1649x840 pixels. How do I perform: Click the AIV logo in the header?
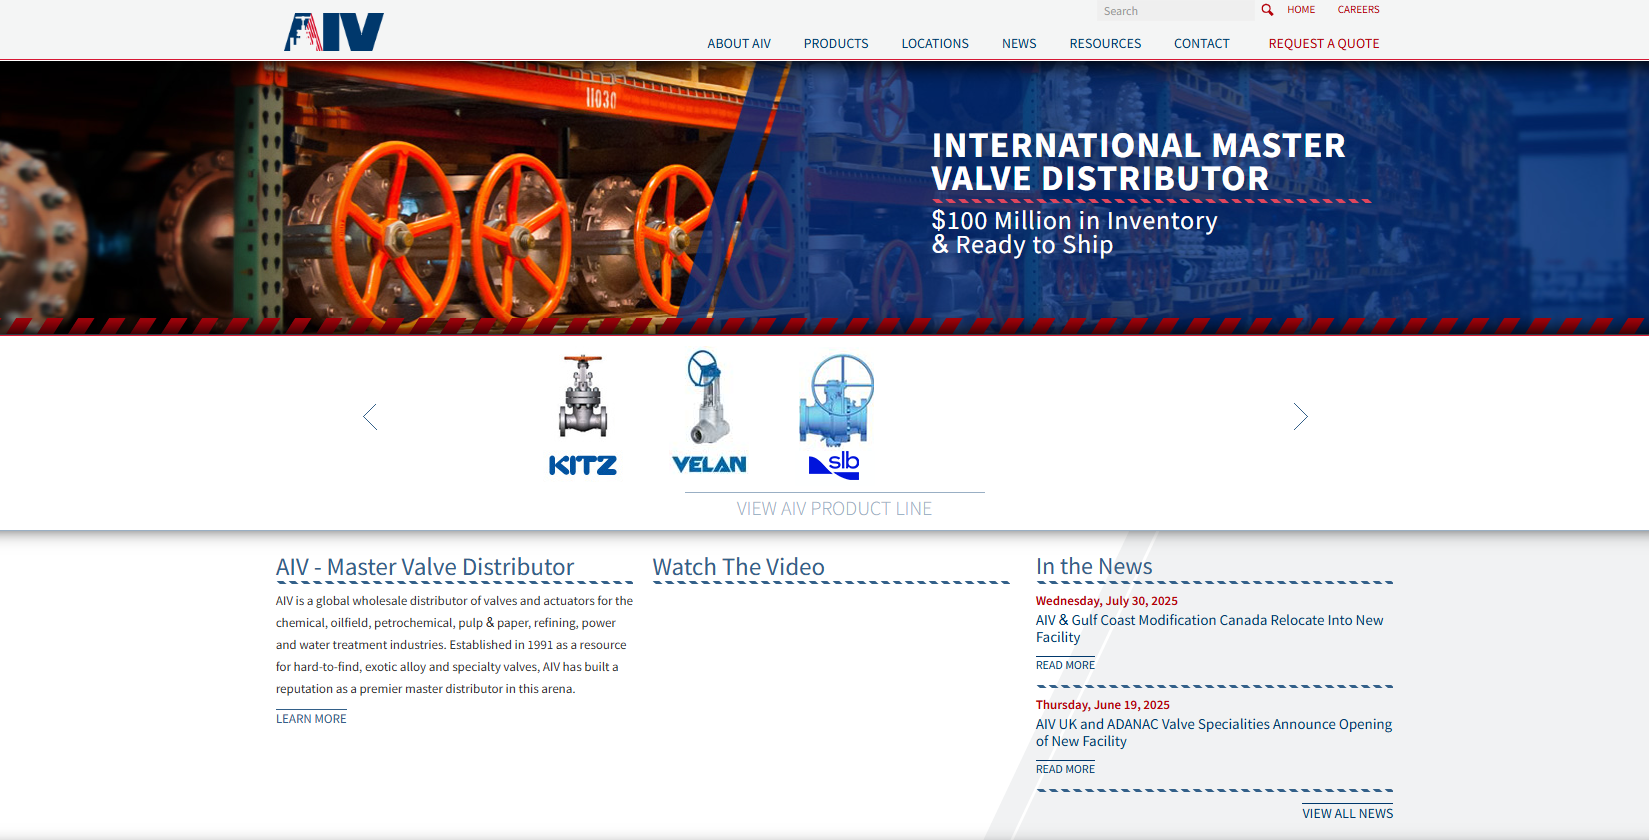tap(334, 31)
